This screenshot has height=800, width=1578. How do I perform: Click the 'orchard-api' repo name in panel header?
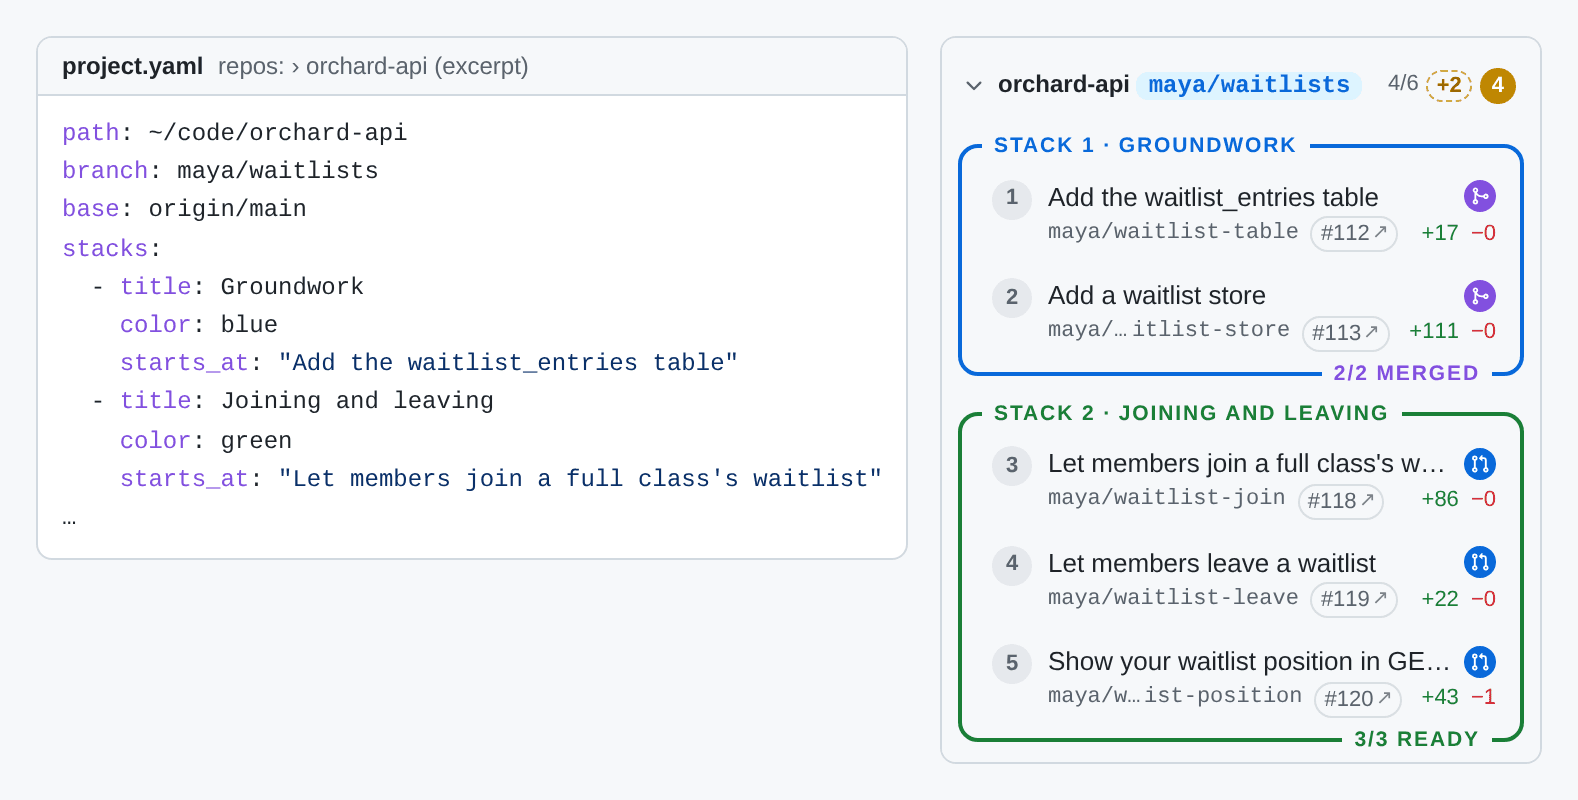click(1064, 84)
